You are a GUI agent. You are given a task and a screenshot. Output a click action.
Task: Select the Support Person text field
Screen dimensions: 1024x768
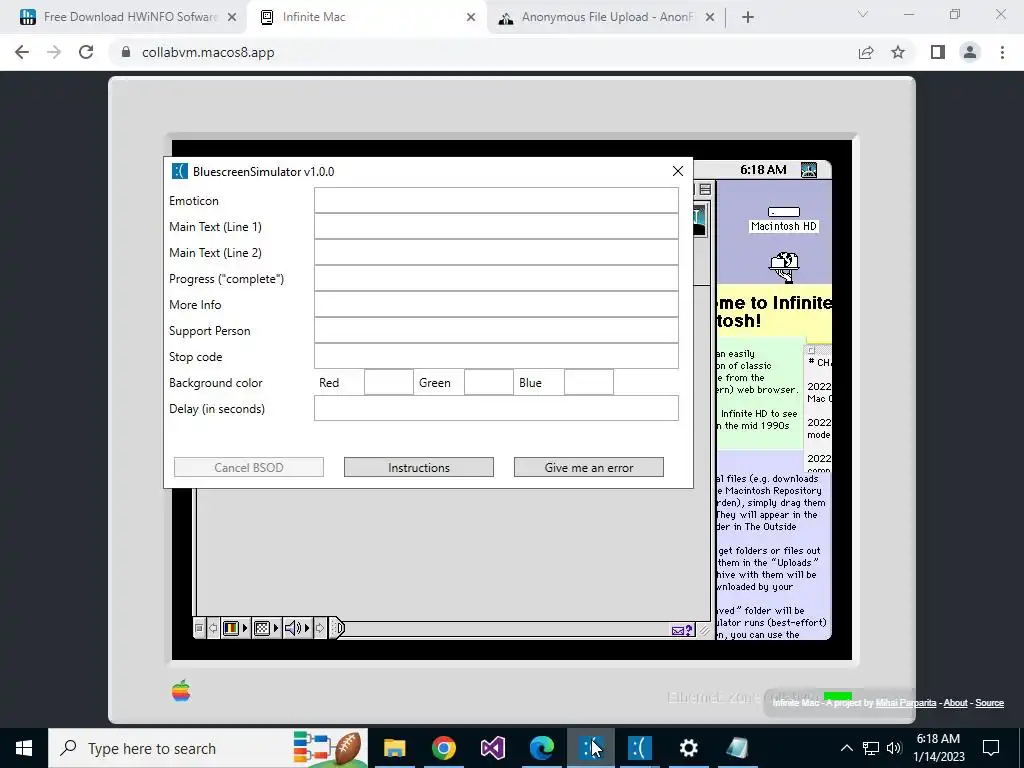(x=496, y=331)
